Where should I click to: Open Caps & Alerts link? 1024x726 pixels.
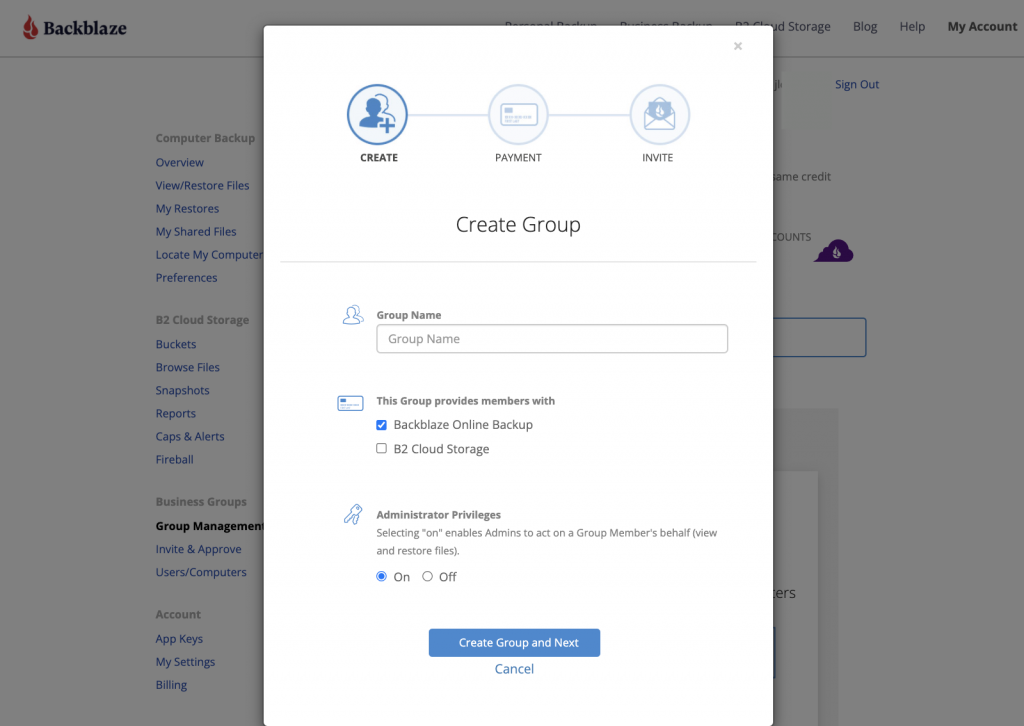[x=190, y=437]
